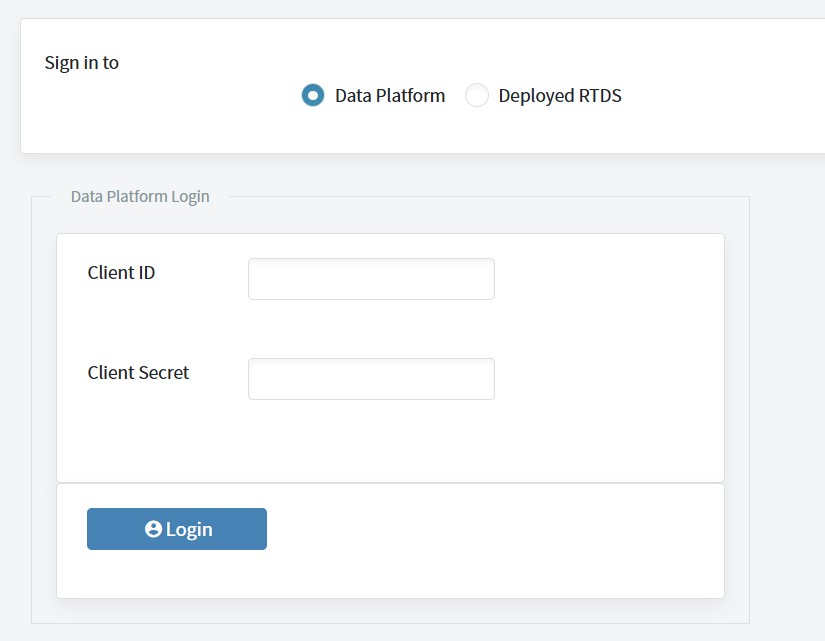
Task: Select the Data Platform radio button
Action: (x=313, y=95)
